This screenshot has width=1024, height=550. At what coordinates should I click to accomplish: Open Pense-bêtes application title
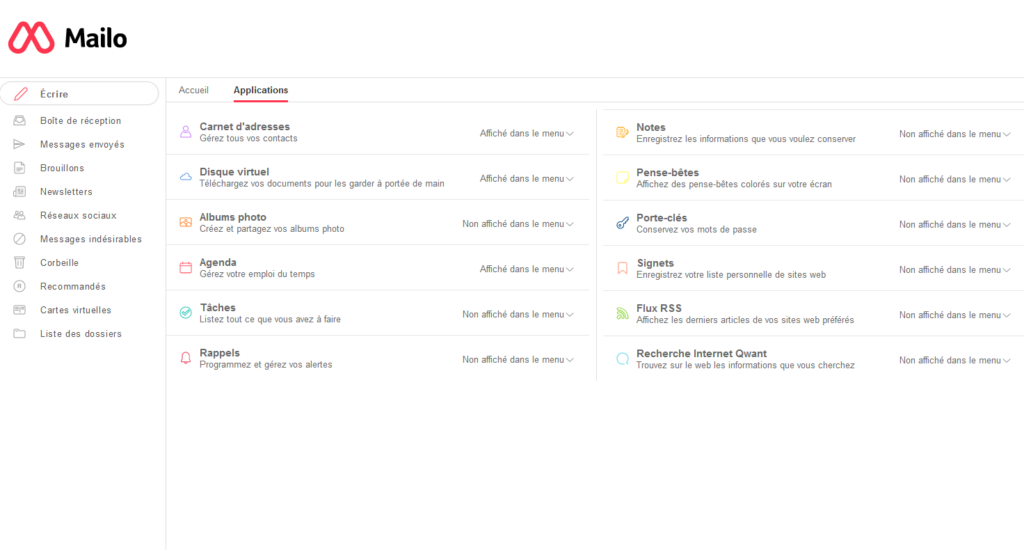pyautogui.click(x=667, y=172)
